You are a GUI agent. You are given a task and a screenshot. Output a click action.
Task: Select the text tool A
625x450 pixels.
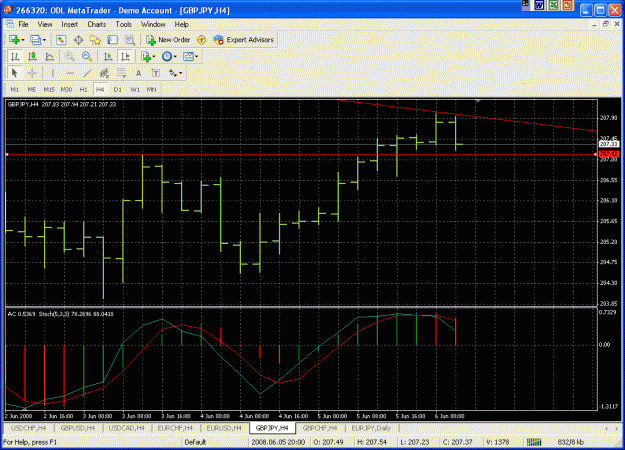(138, 73)
